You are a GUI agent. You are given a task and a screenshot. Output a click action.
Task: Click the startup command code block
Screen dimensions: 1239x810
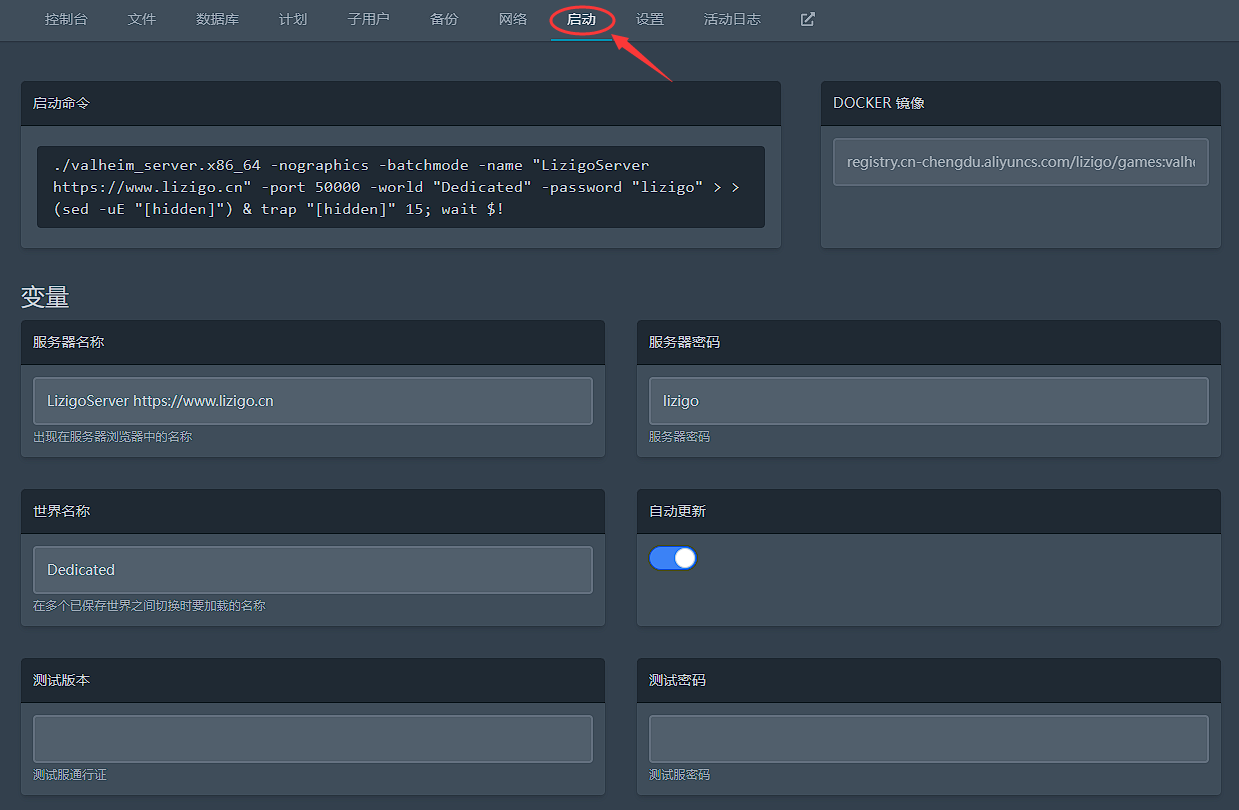[401, 187]
